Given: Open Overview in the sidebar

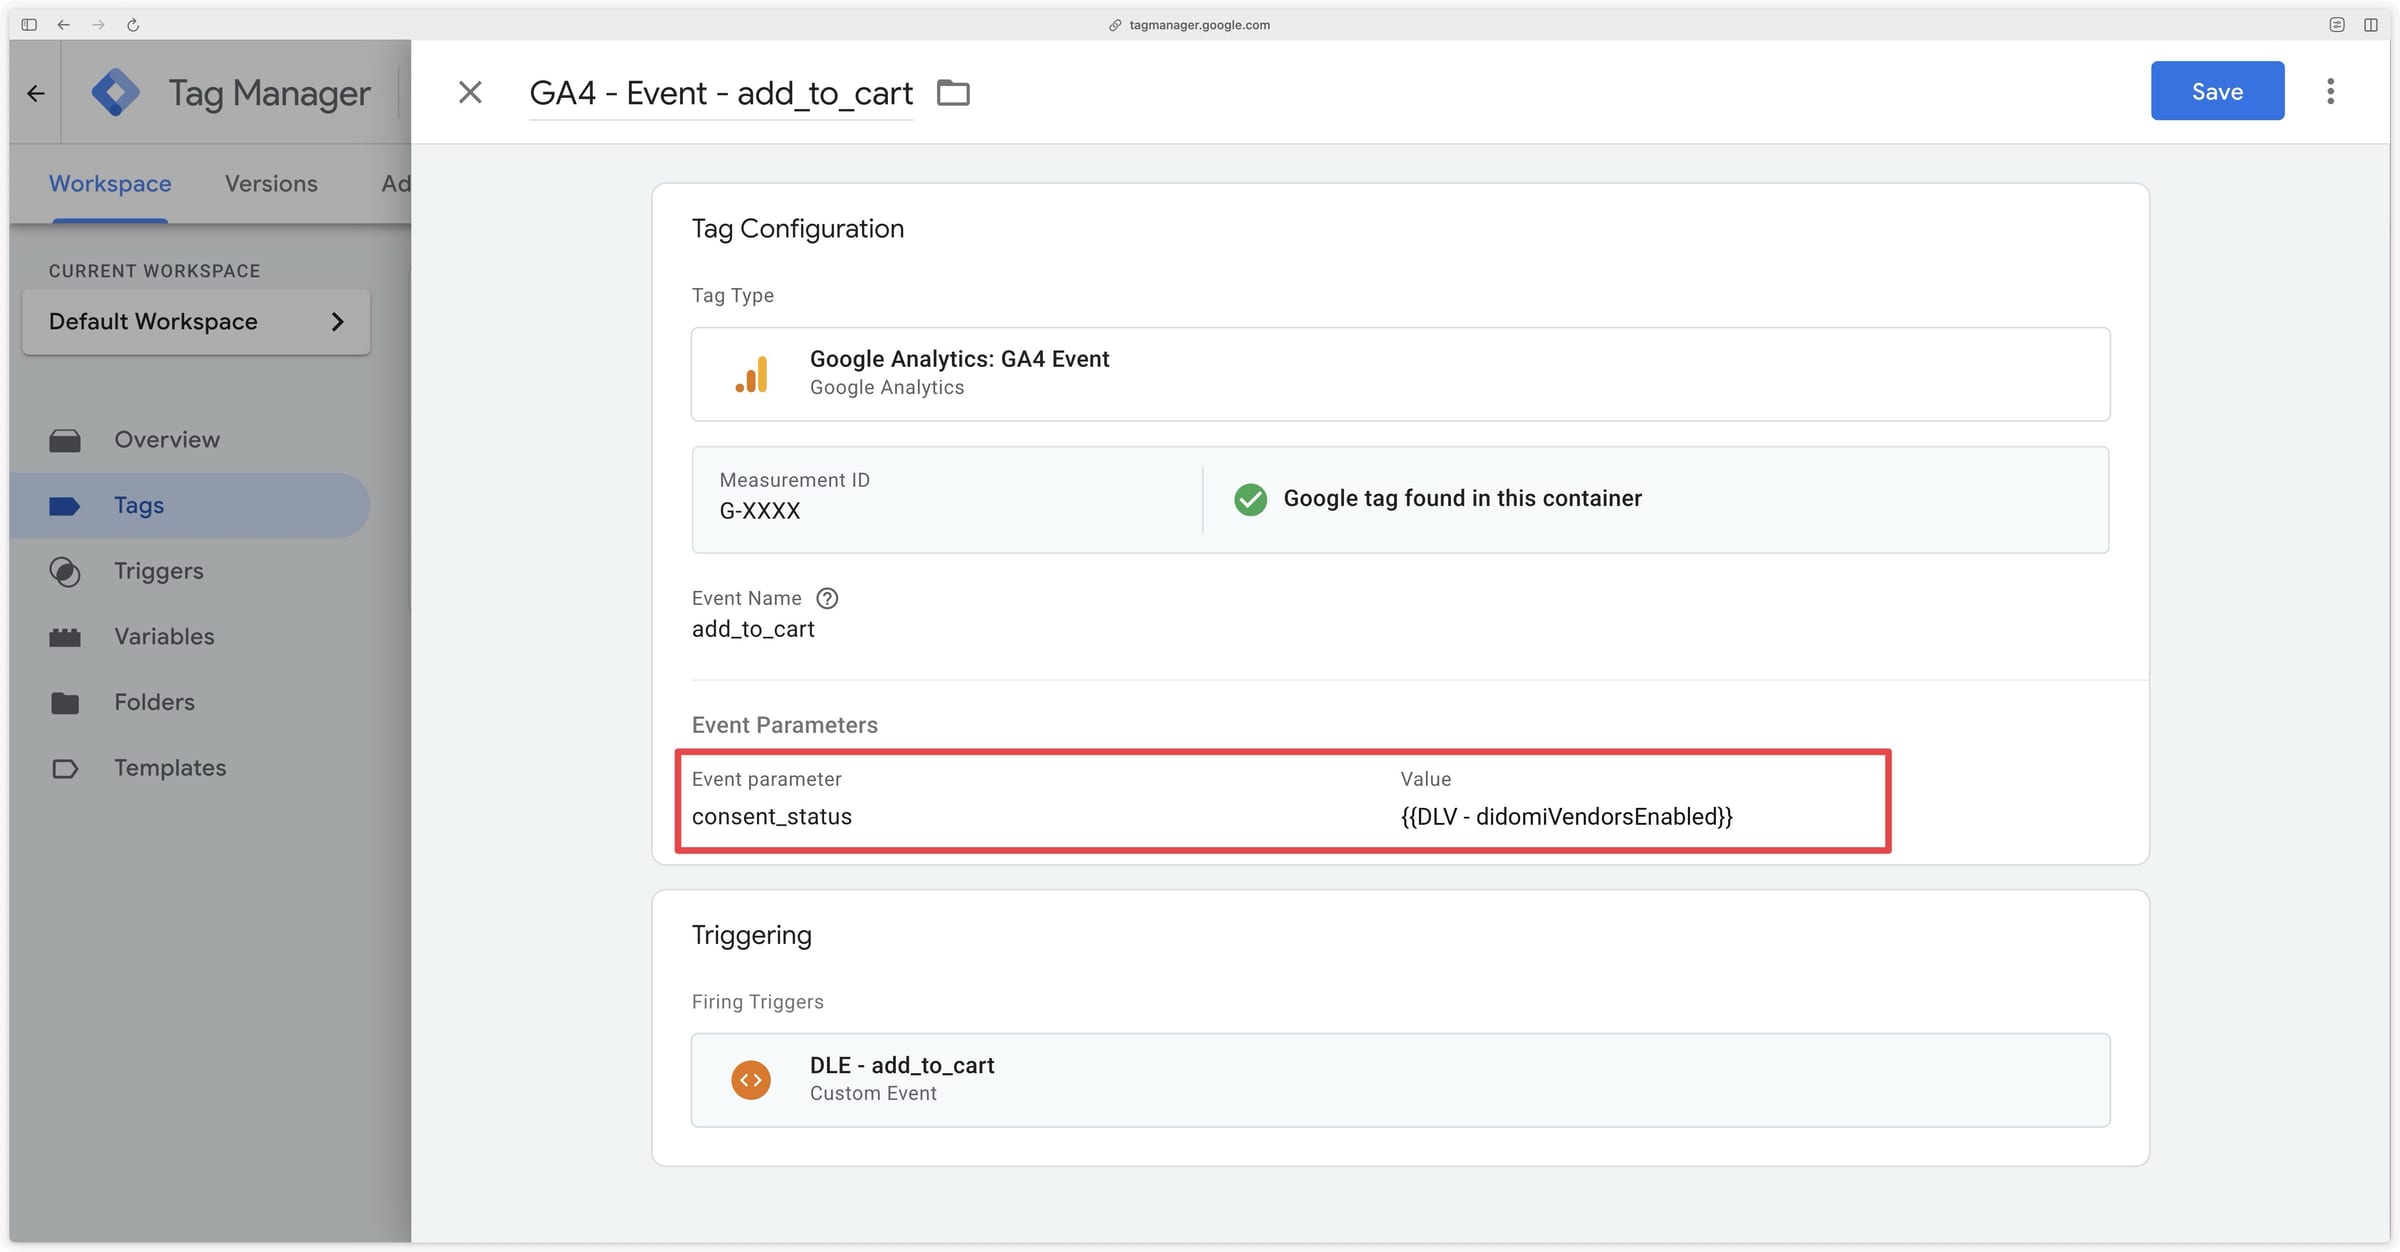Looking at the screenshot, I should [x=167, y=440].
